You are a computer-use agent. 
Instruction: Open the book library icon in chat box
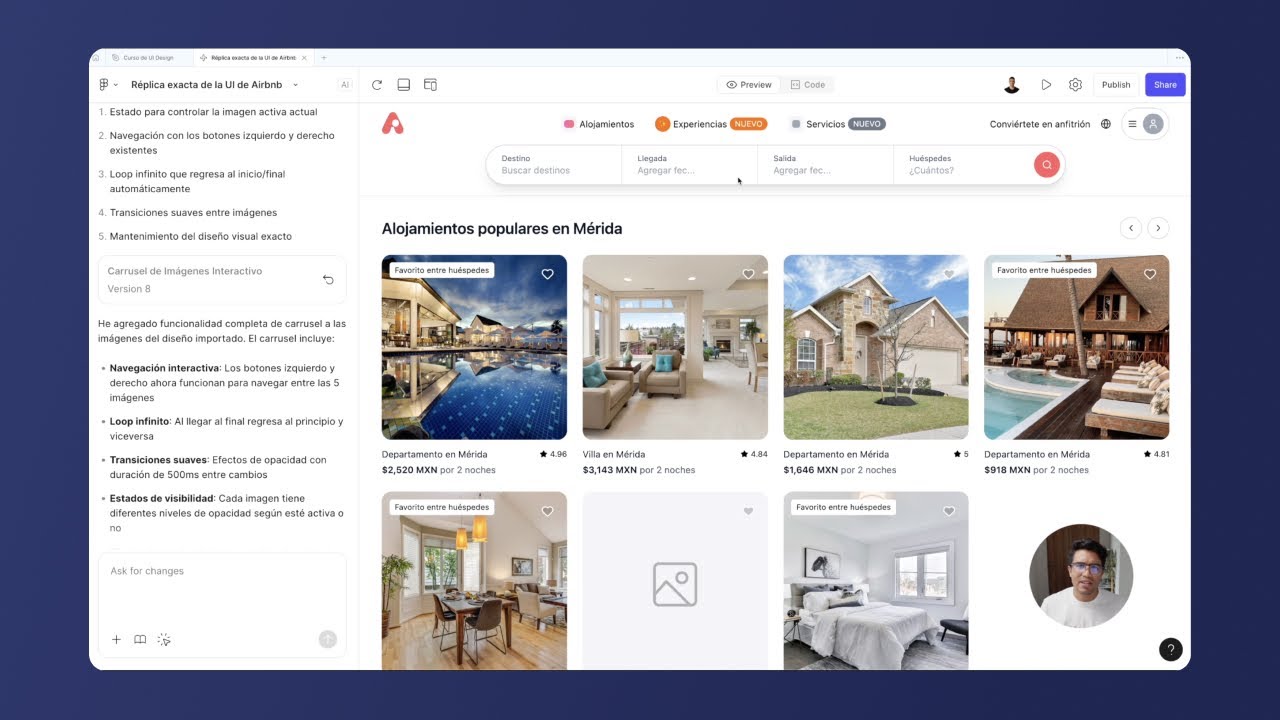140,639
